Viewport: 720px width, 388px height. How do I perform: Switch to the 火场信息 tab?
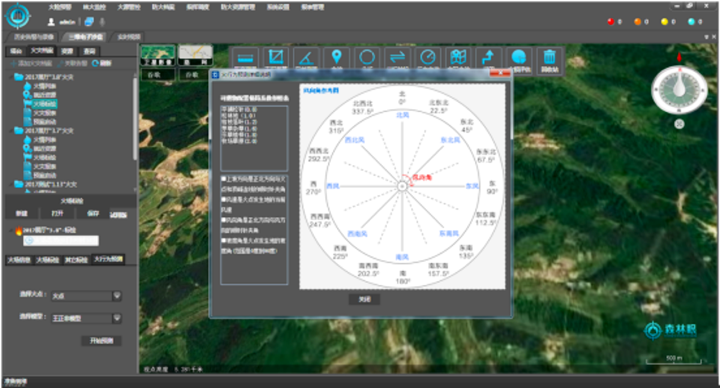[x=19, y=260]
